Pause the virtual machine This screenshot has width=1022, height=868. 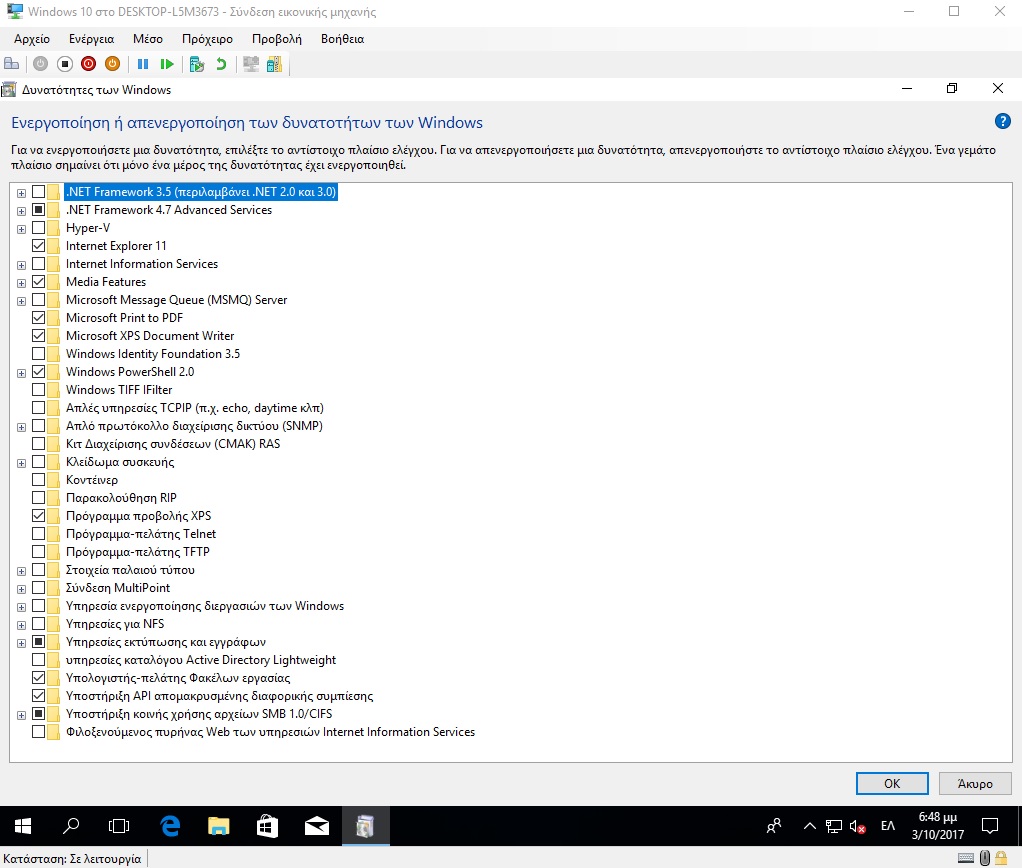click(143, 64)
